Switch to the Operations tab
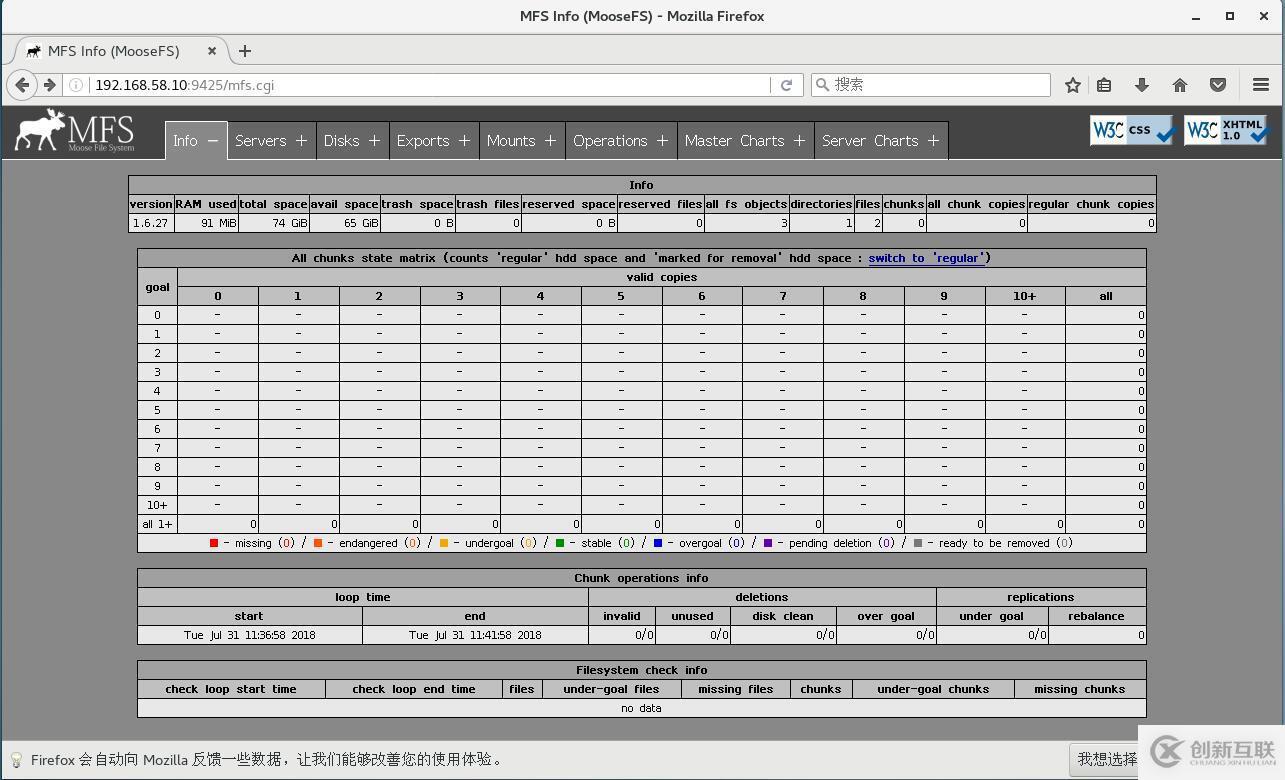Image resolution: width=1285 pixels, height=780 pixels. point(610,141)
